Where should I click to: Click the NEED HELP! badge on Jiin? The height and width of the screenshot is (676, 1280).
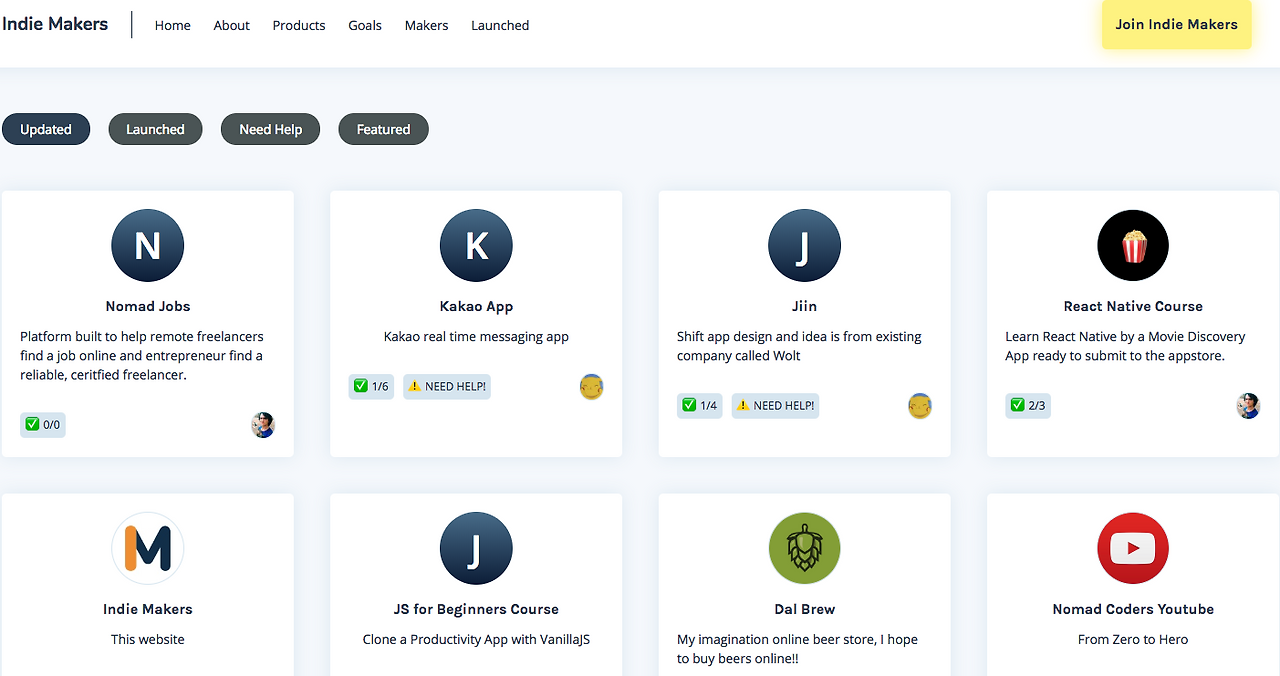pyautogui.click(x=775, y=406)
